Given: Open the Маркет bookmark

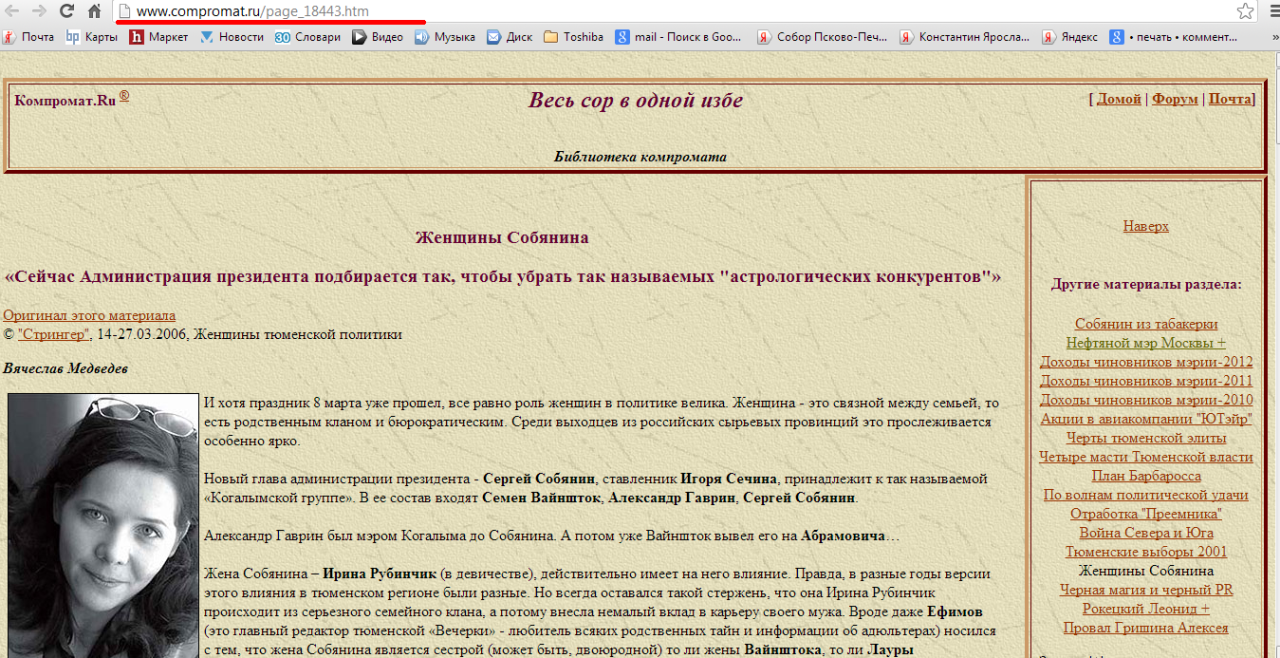Looking at the screenshot, I should point(159,37).
